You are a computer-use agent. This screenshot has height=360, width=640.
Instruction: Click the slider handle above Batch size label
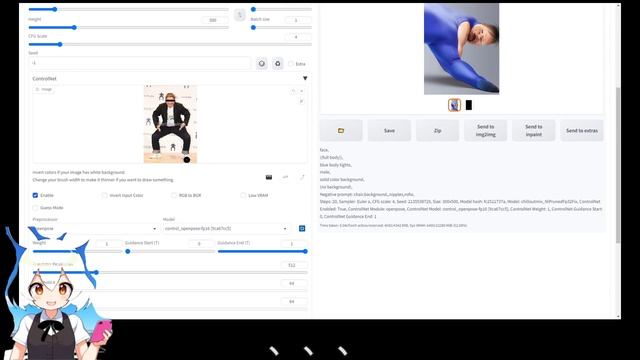click(253, 9)
